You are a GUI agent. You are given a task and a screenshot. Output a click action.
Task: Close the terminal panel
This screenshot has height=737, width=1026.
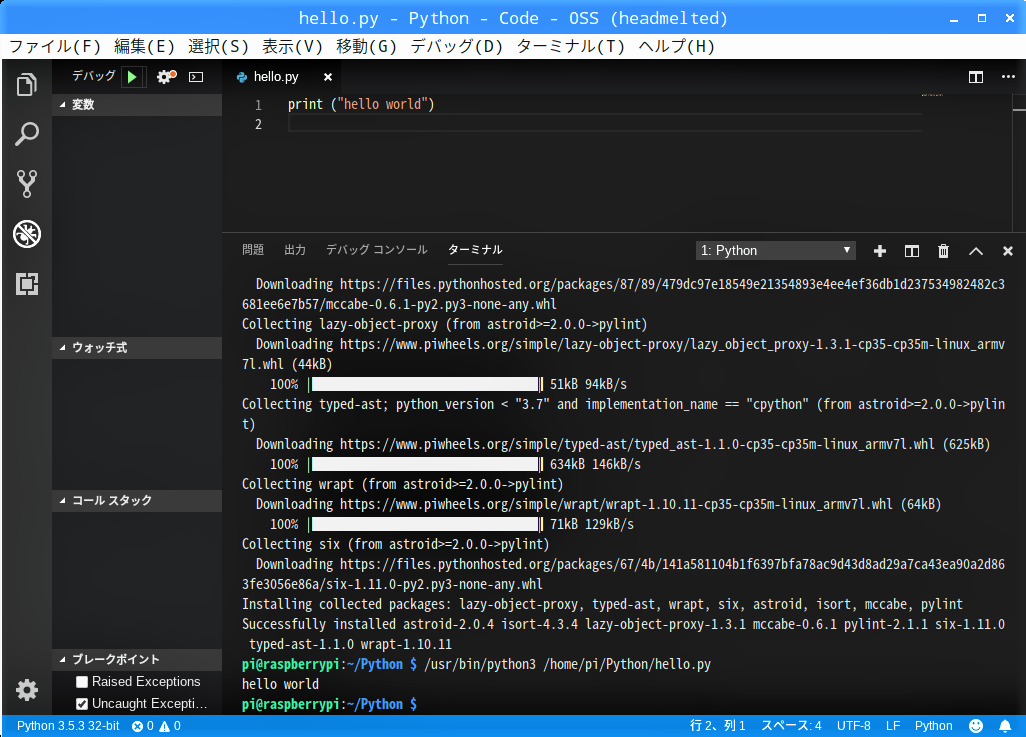[x=1008, y=251]
